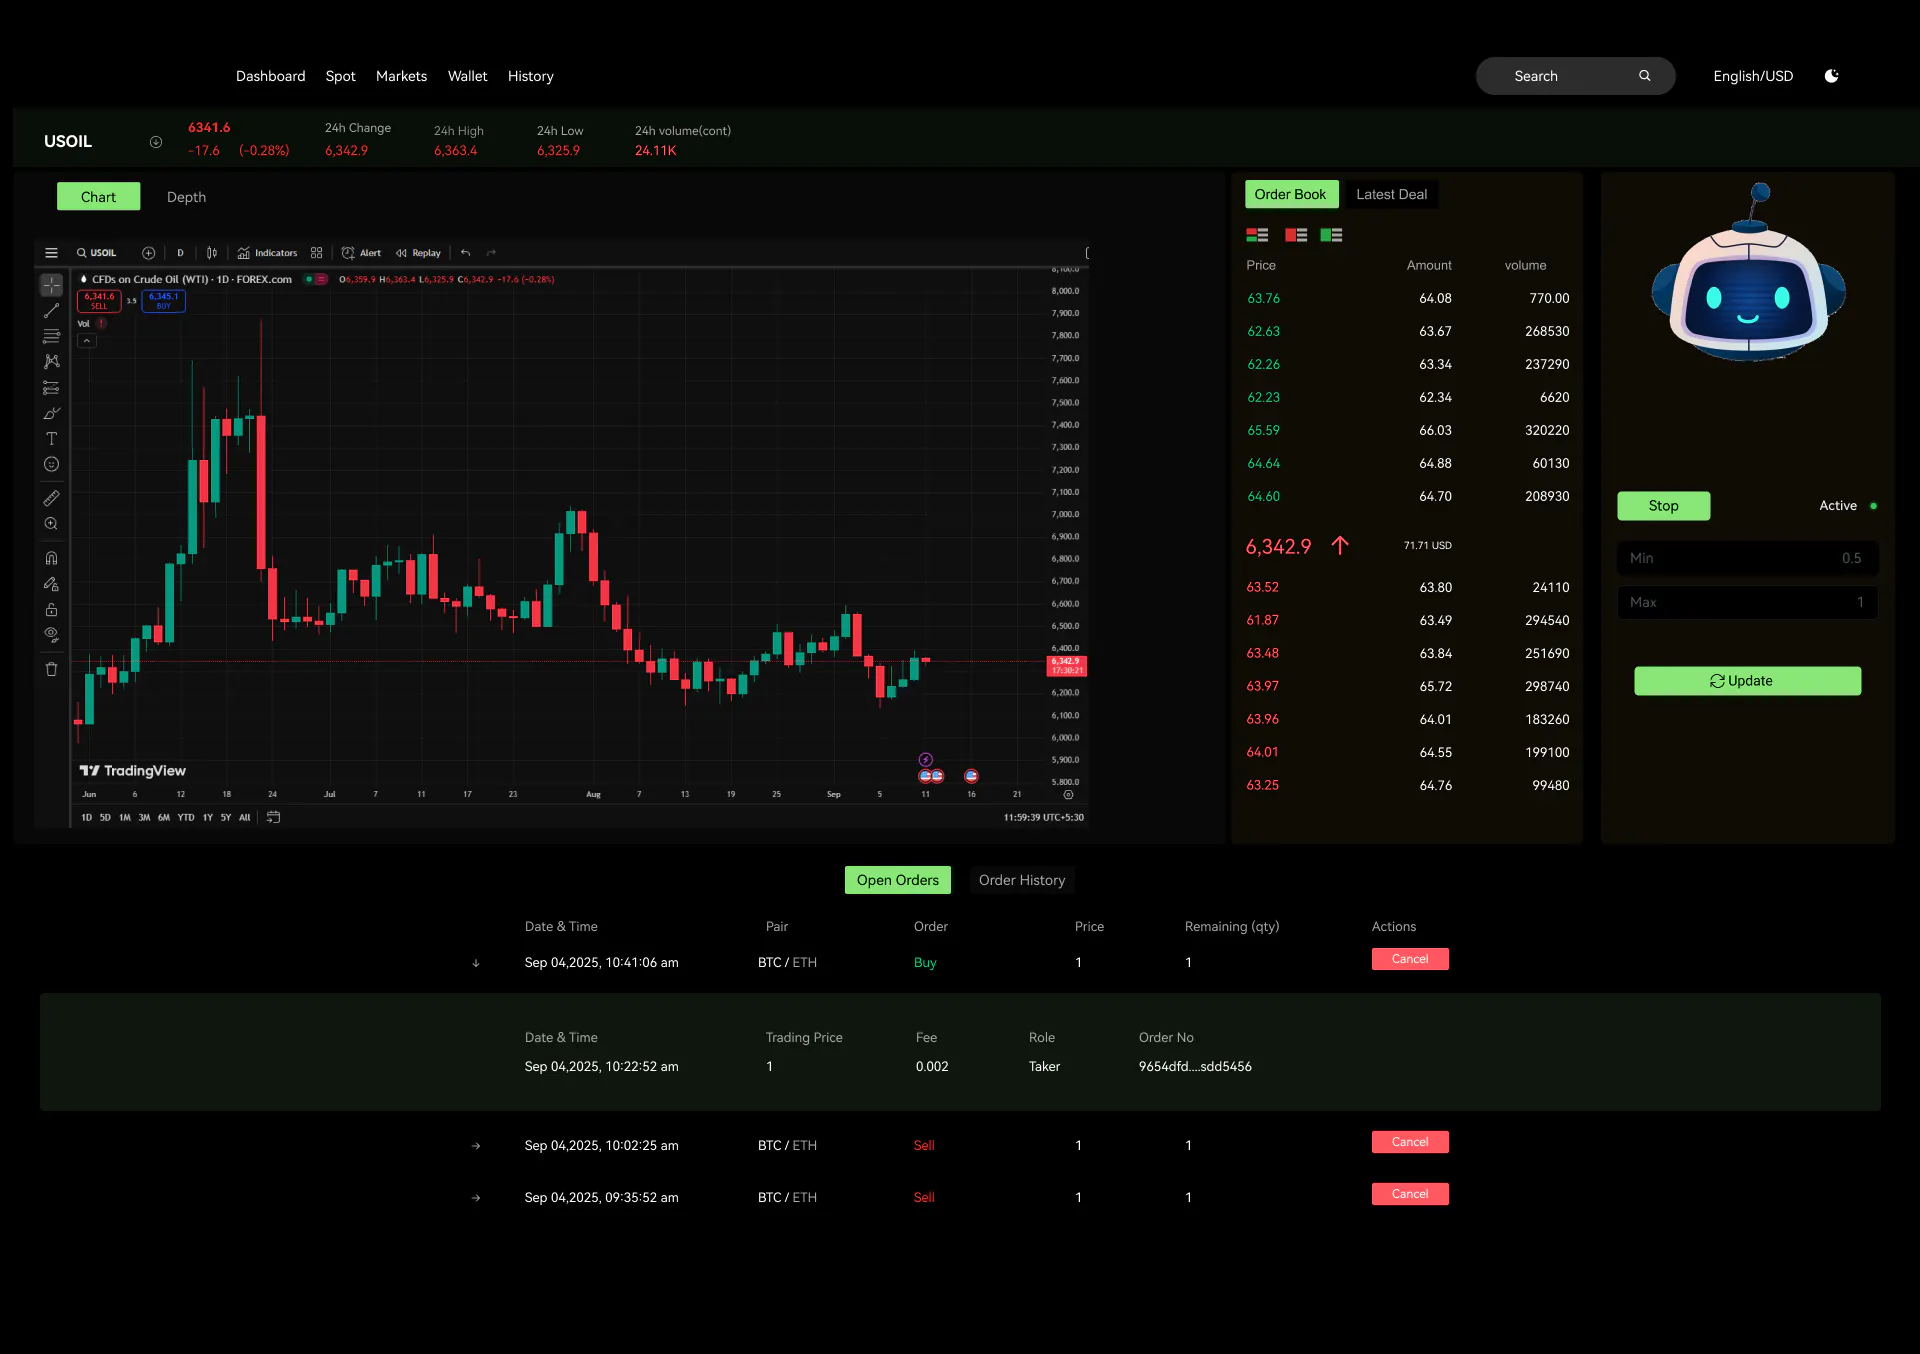This screenshot has height=1354, width=1920.
Task: Show buy-only order book view
Action: (x=1331, y=235)
